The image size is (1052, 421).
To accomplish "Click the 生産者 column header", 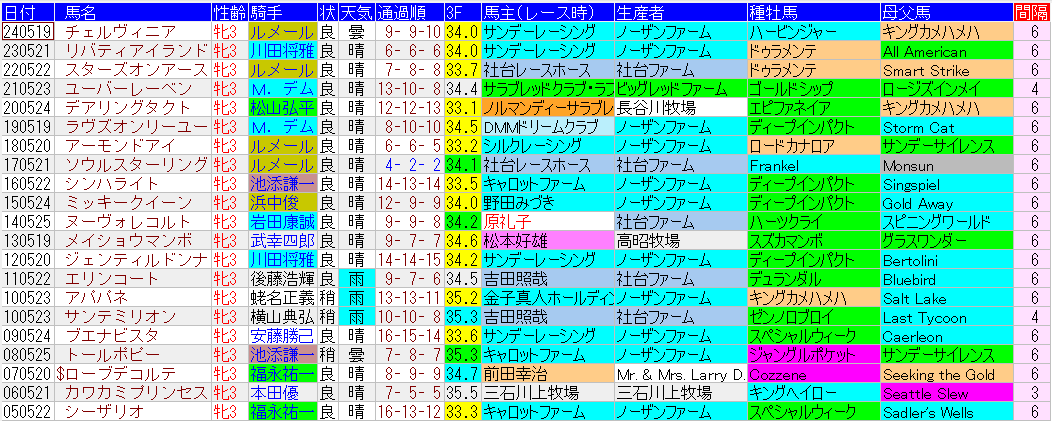I will (x=680, y=13).
